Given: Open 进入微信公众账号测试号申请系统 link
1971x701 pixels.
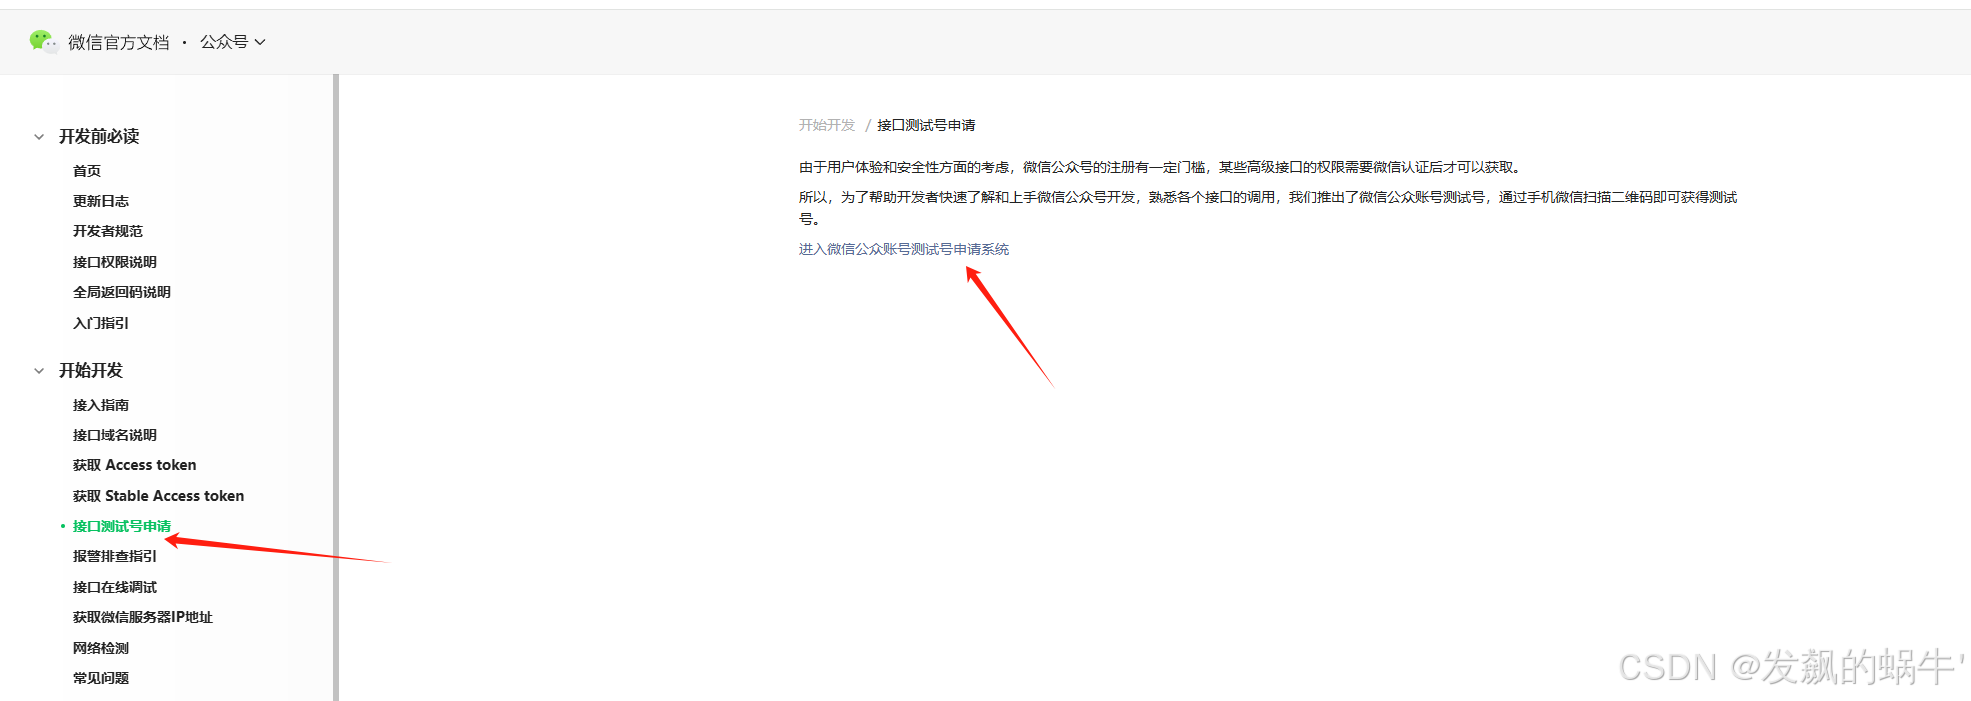Looking at the screenshot, I should point(904,249).
